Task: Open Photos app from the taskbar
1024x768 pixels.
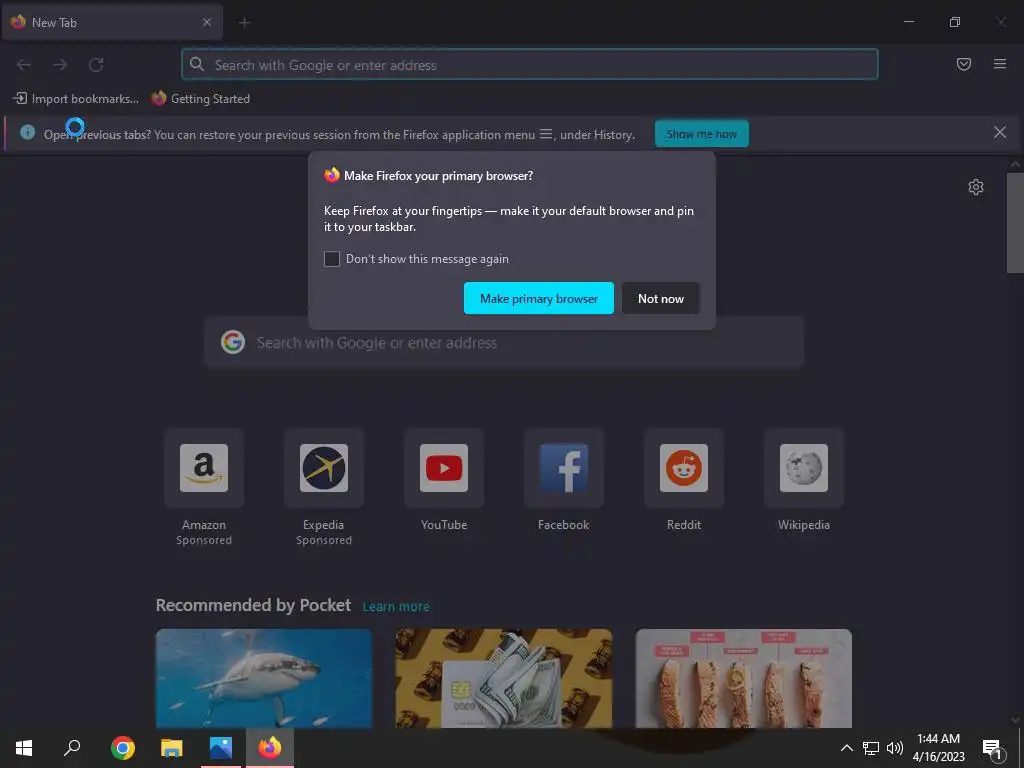Action: click(x=221, y=748)
